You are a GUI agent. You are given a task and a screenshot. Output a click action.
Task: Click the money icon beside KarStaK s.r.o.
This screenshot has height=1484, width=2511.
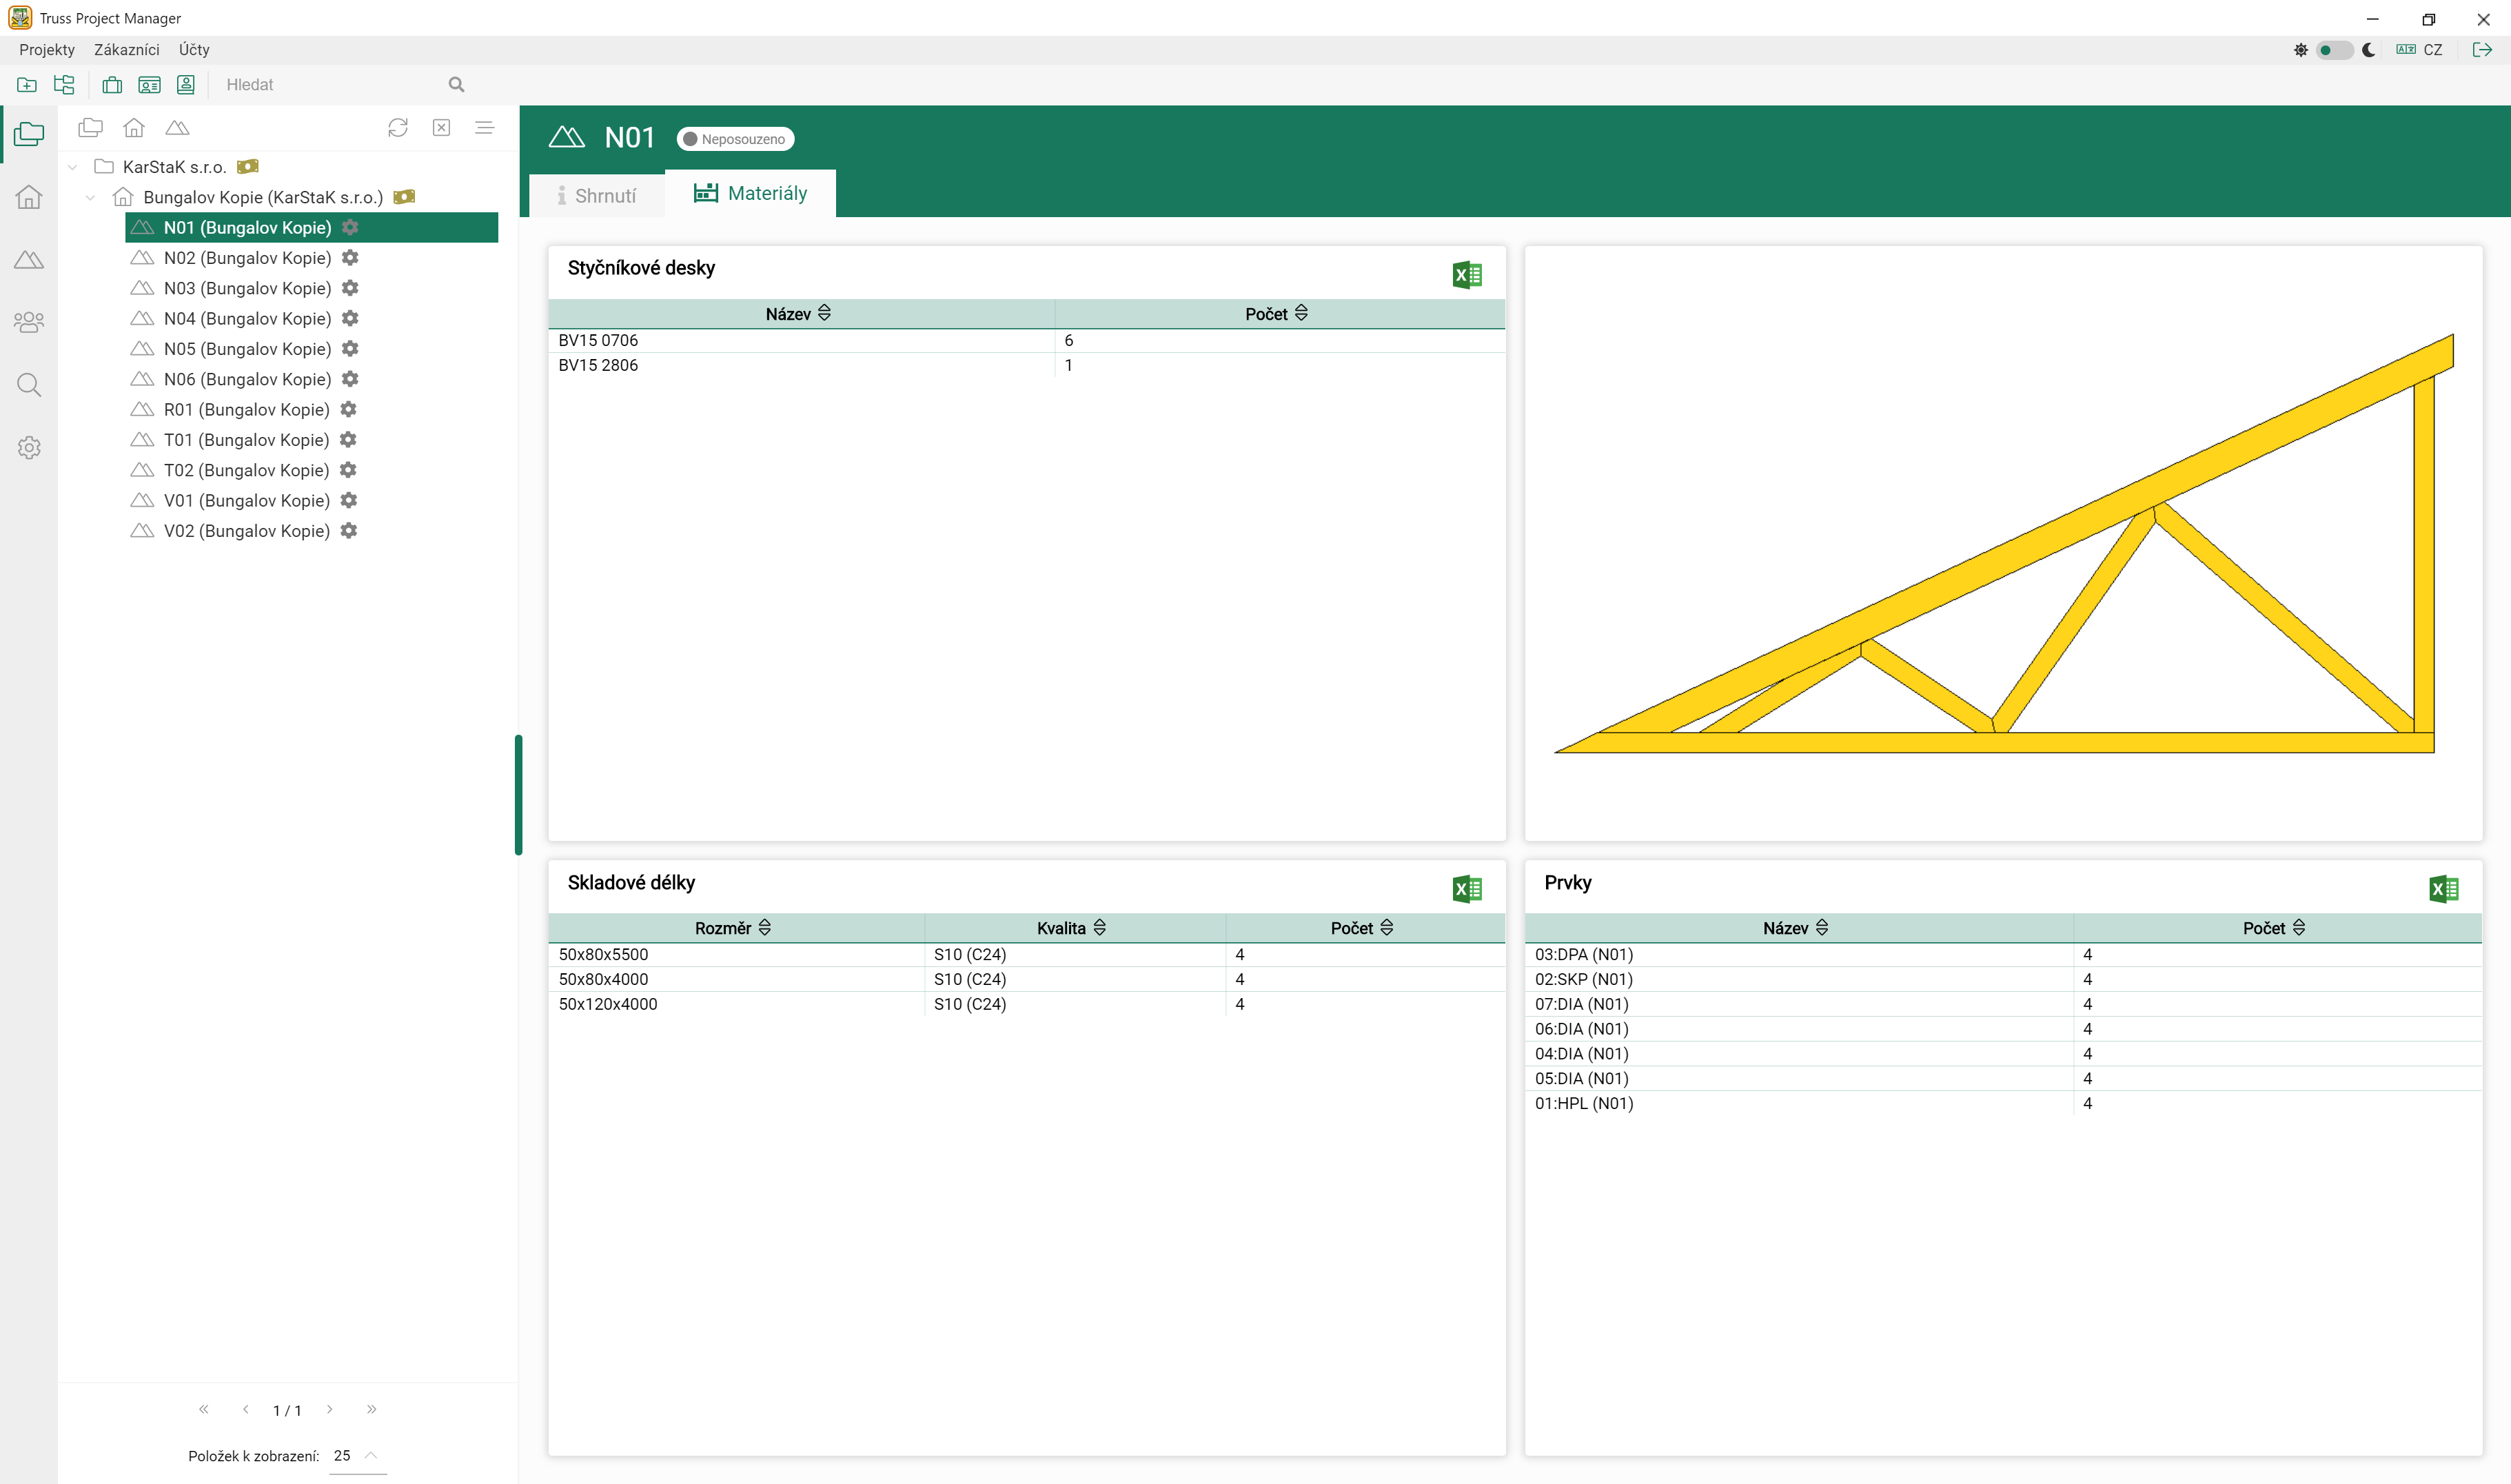click(x=247, y=166)
